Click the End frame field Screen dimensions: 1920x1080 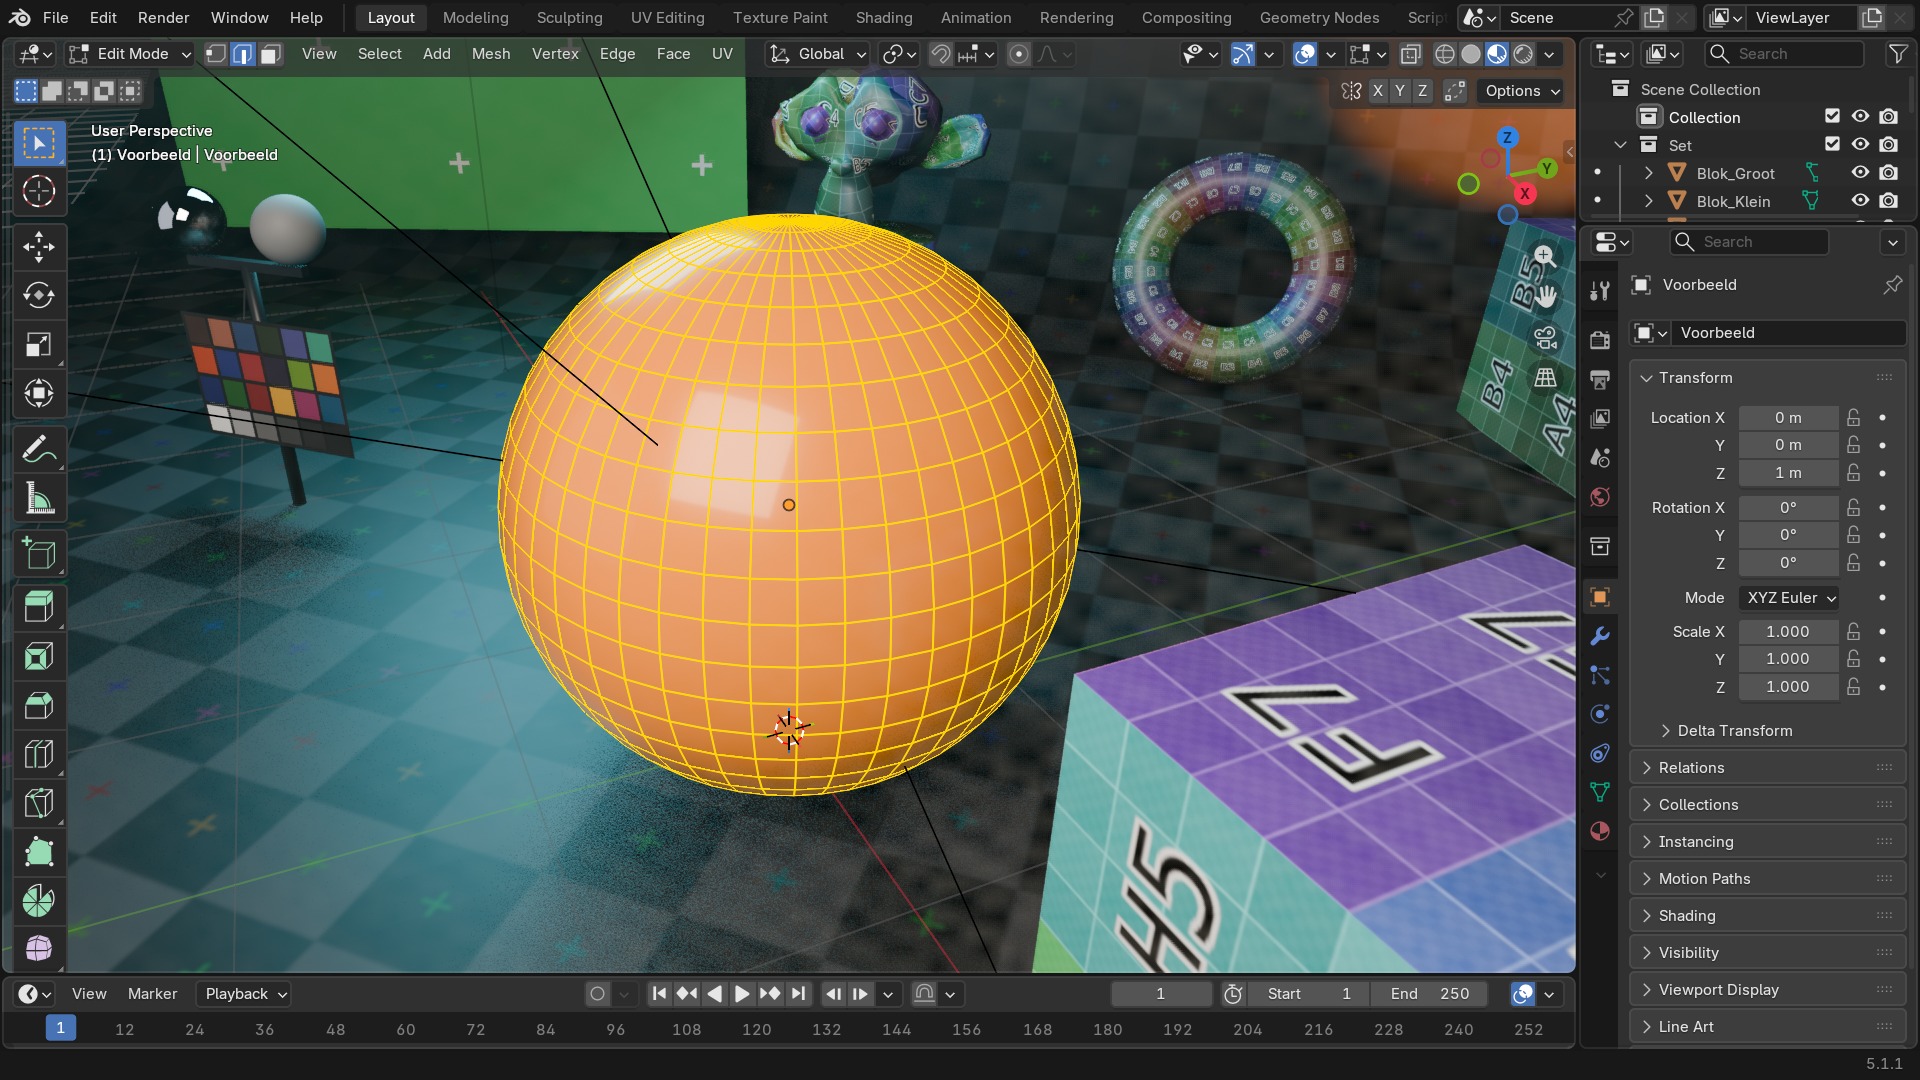[x=1430, y=994]
